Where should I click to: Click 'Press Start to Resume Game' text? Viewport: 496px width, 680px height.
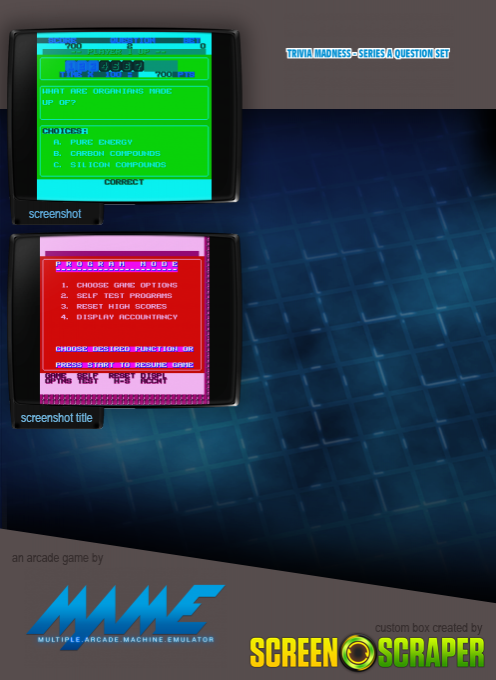point(124,365)
